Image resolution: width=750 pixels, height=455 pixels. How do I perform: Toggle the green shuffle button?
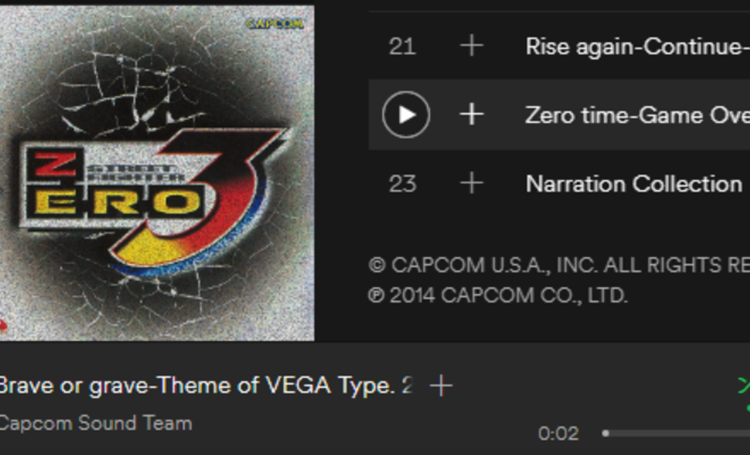pos(743,386)
